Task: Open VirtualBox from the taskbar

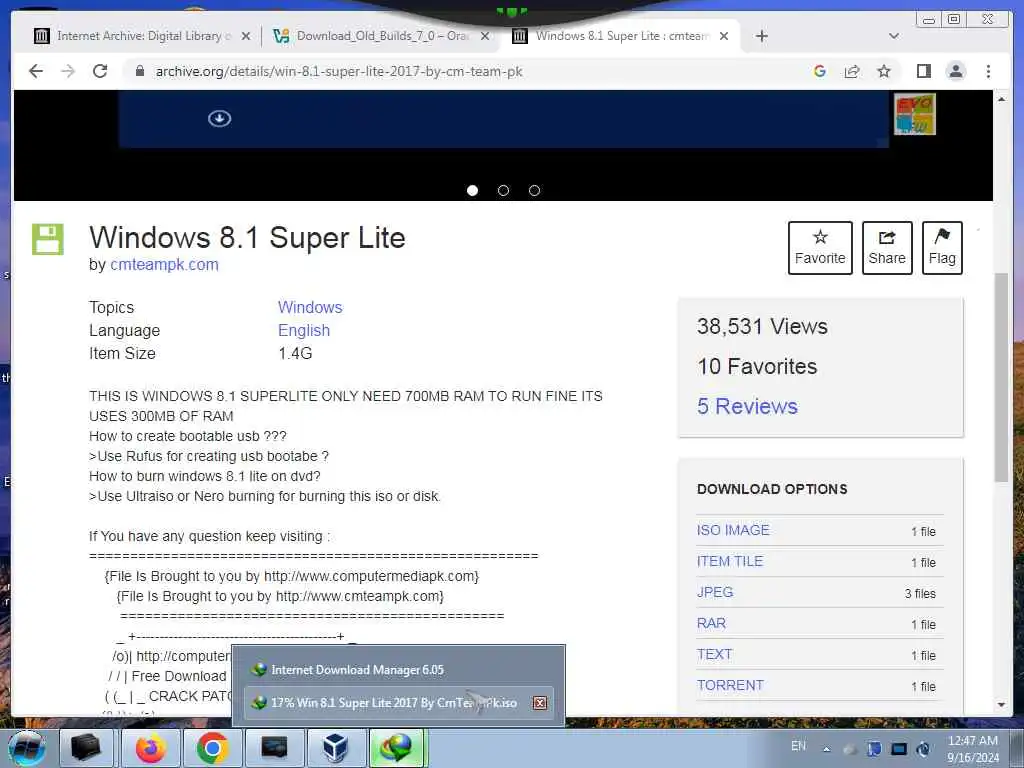Action: [x=336, y=748]
